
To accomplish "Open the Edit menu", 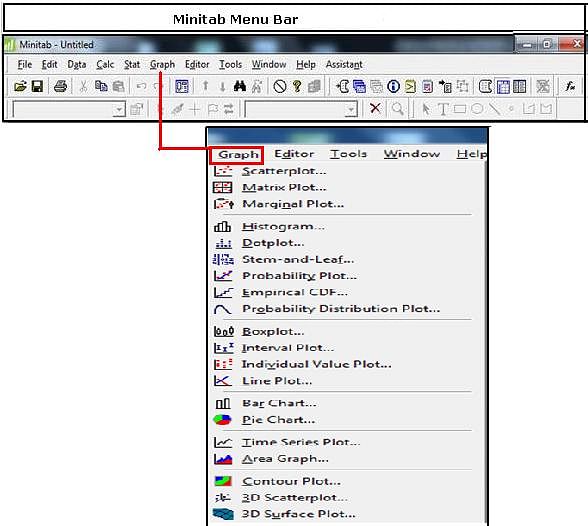I will point(49,64).
